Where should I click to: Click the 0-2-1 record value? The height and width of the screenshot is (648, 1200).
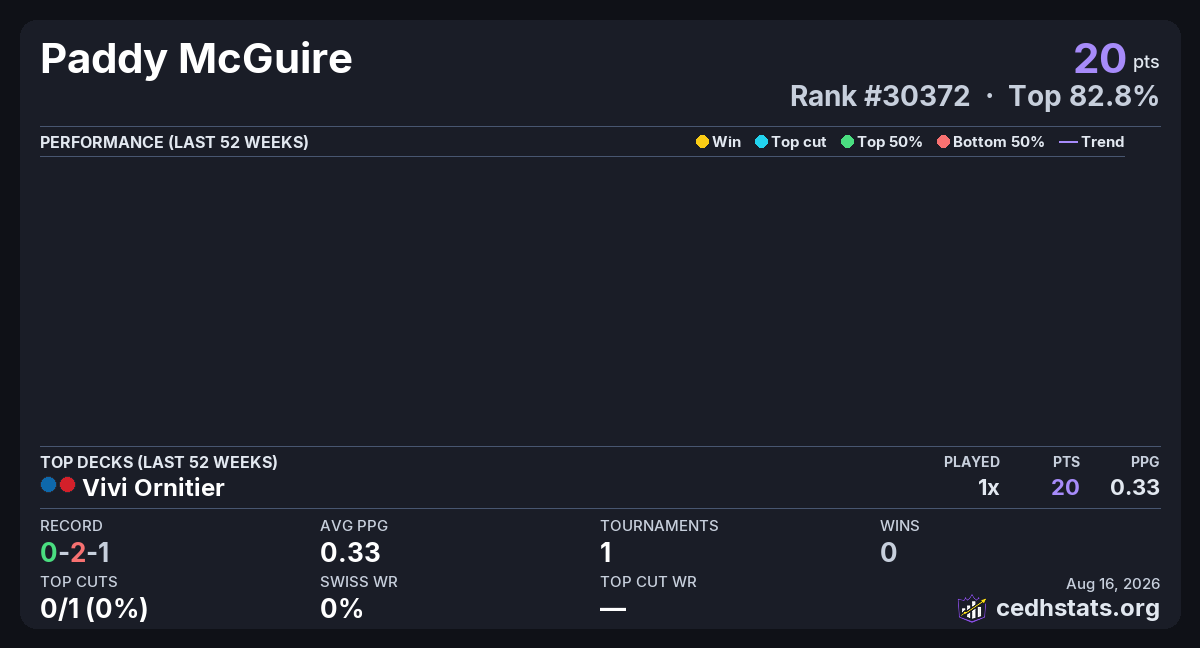(x=75, y=552)
